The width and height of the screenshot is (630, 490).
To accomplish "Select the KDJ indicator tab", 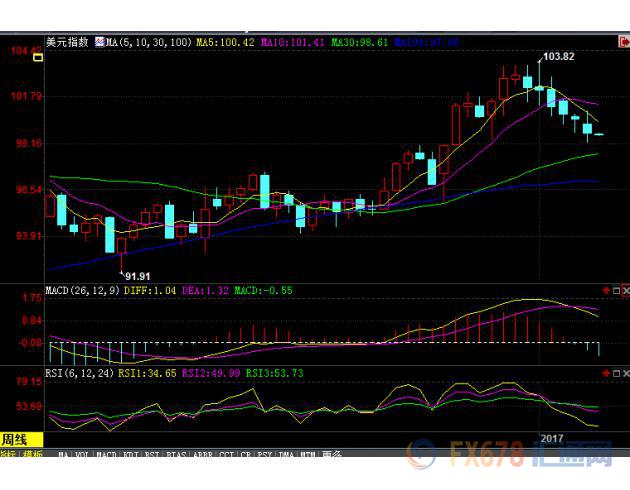I will coord(129,454).
